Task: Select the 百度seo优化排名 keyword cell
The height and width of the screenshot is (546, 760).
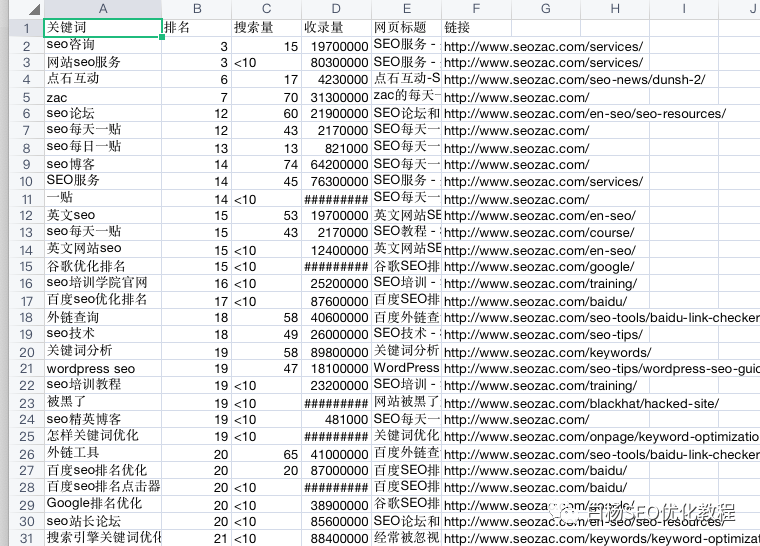Action: (x=103, y=301)
